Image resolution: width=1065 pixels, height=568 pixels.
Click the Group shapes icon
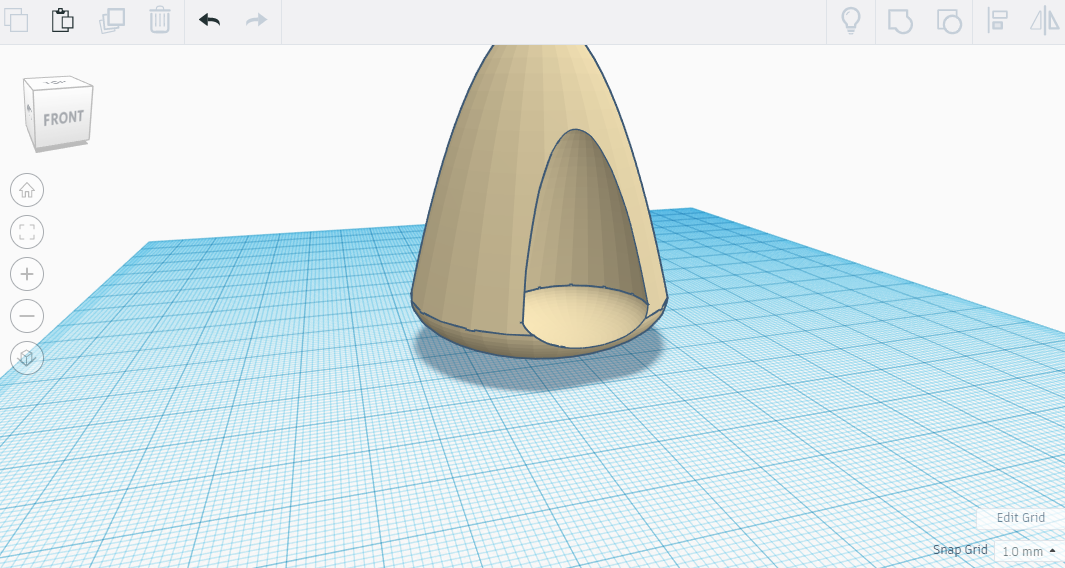click(x=900, y=21)
